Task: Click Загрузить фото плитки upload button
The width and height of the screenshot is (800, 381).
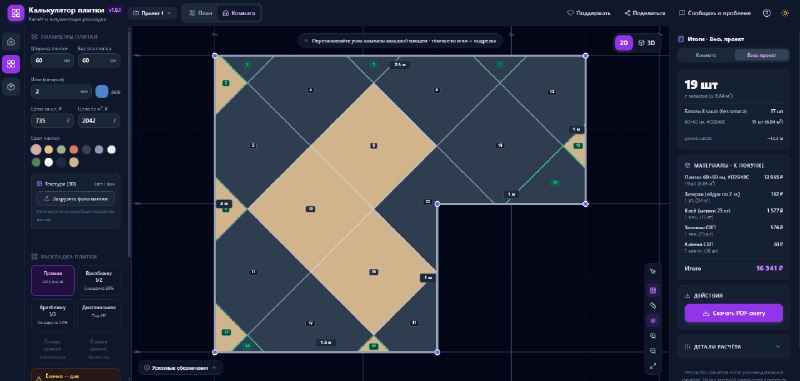Action: [76, 199]
